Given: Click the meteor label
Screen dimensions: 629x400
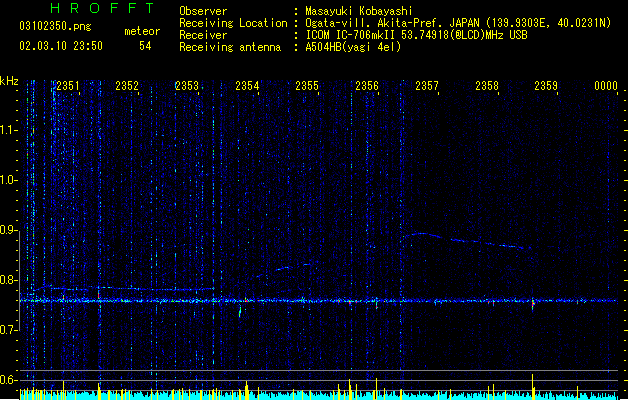Looking at the screenshot, I should [x=142, y=31].
